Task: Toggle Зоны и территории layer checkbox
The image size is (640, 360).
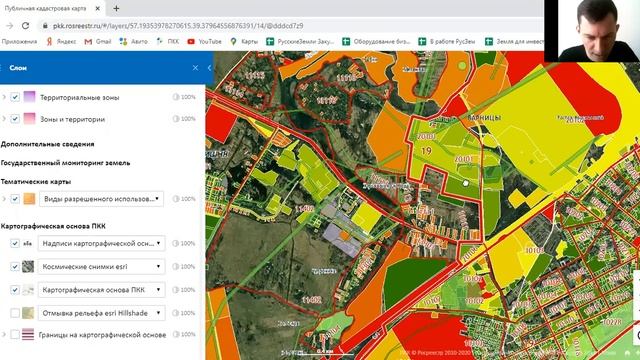Action: [x=15, y=119]
